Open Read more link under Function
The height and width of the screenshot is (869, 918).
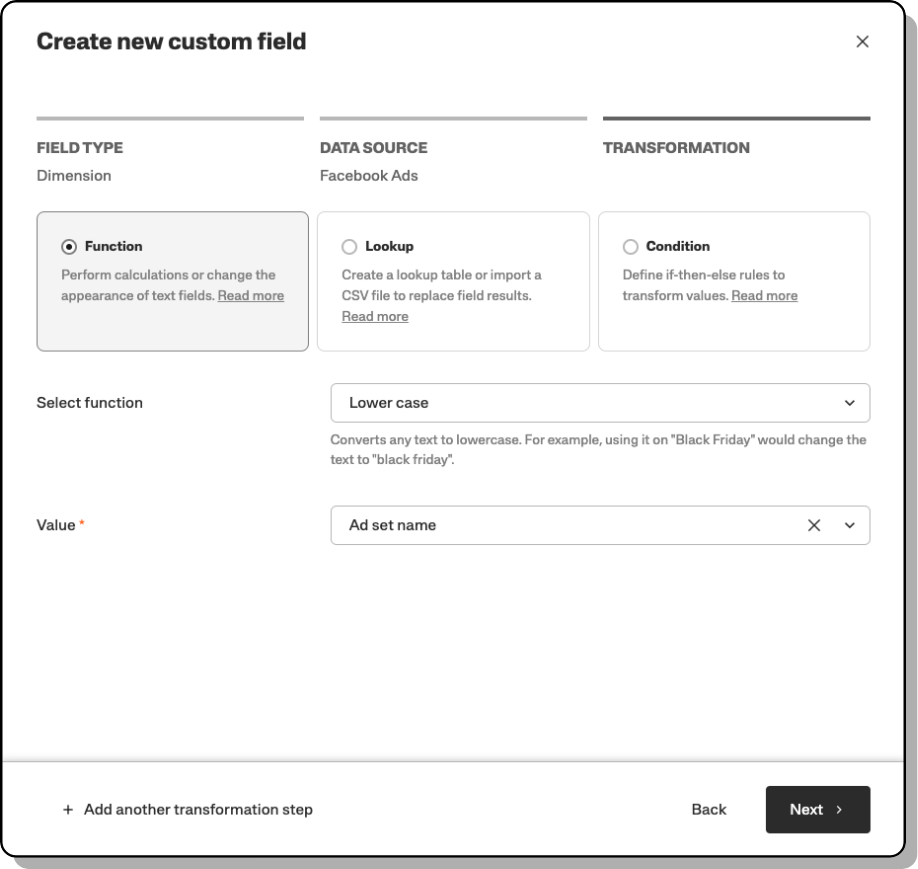251,296
